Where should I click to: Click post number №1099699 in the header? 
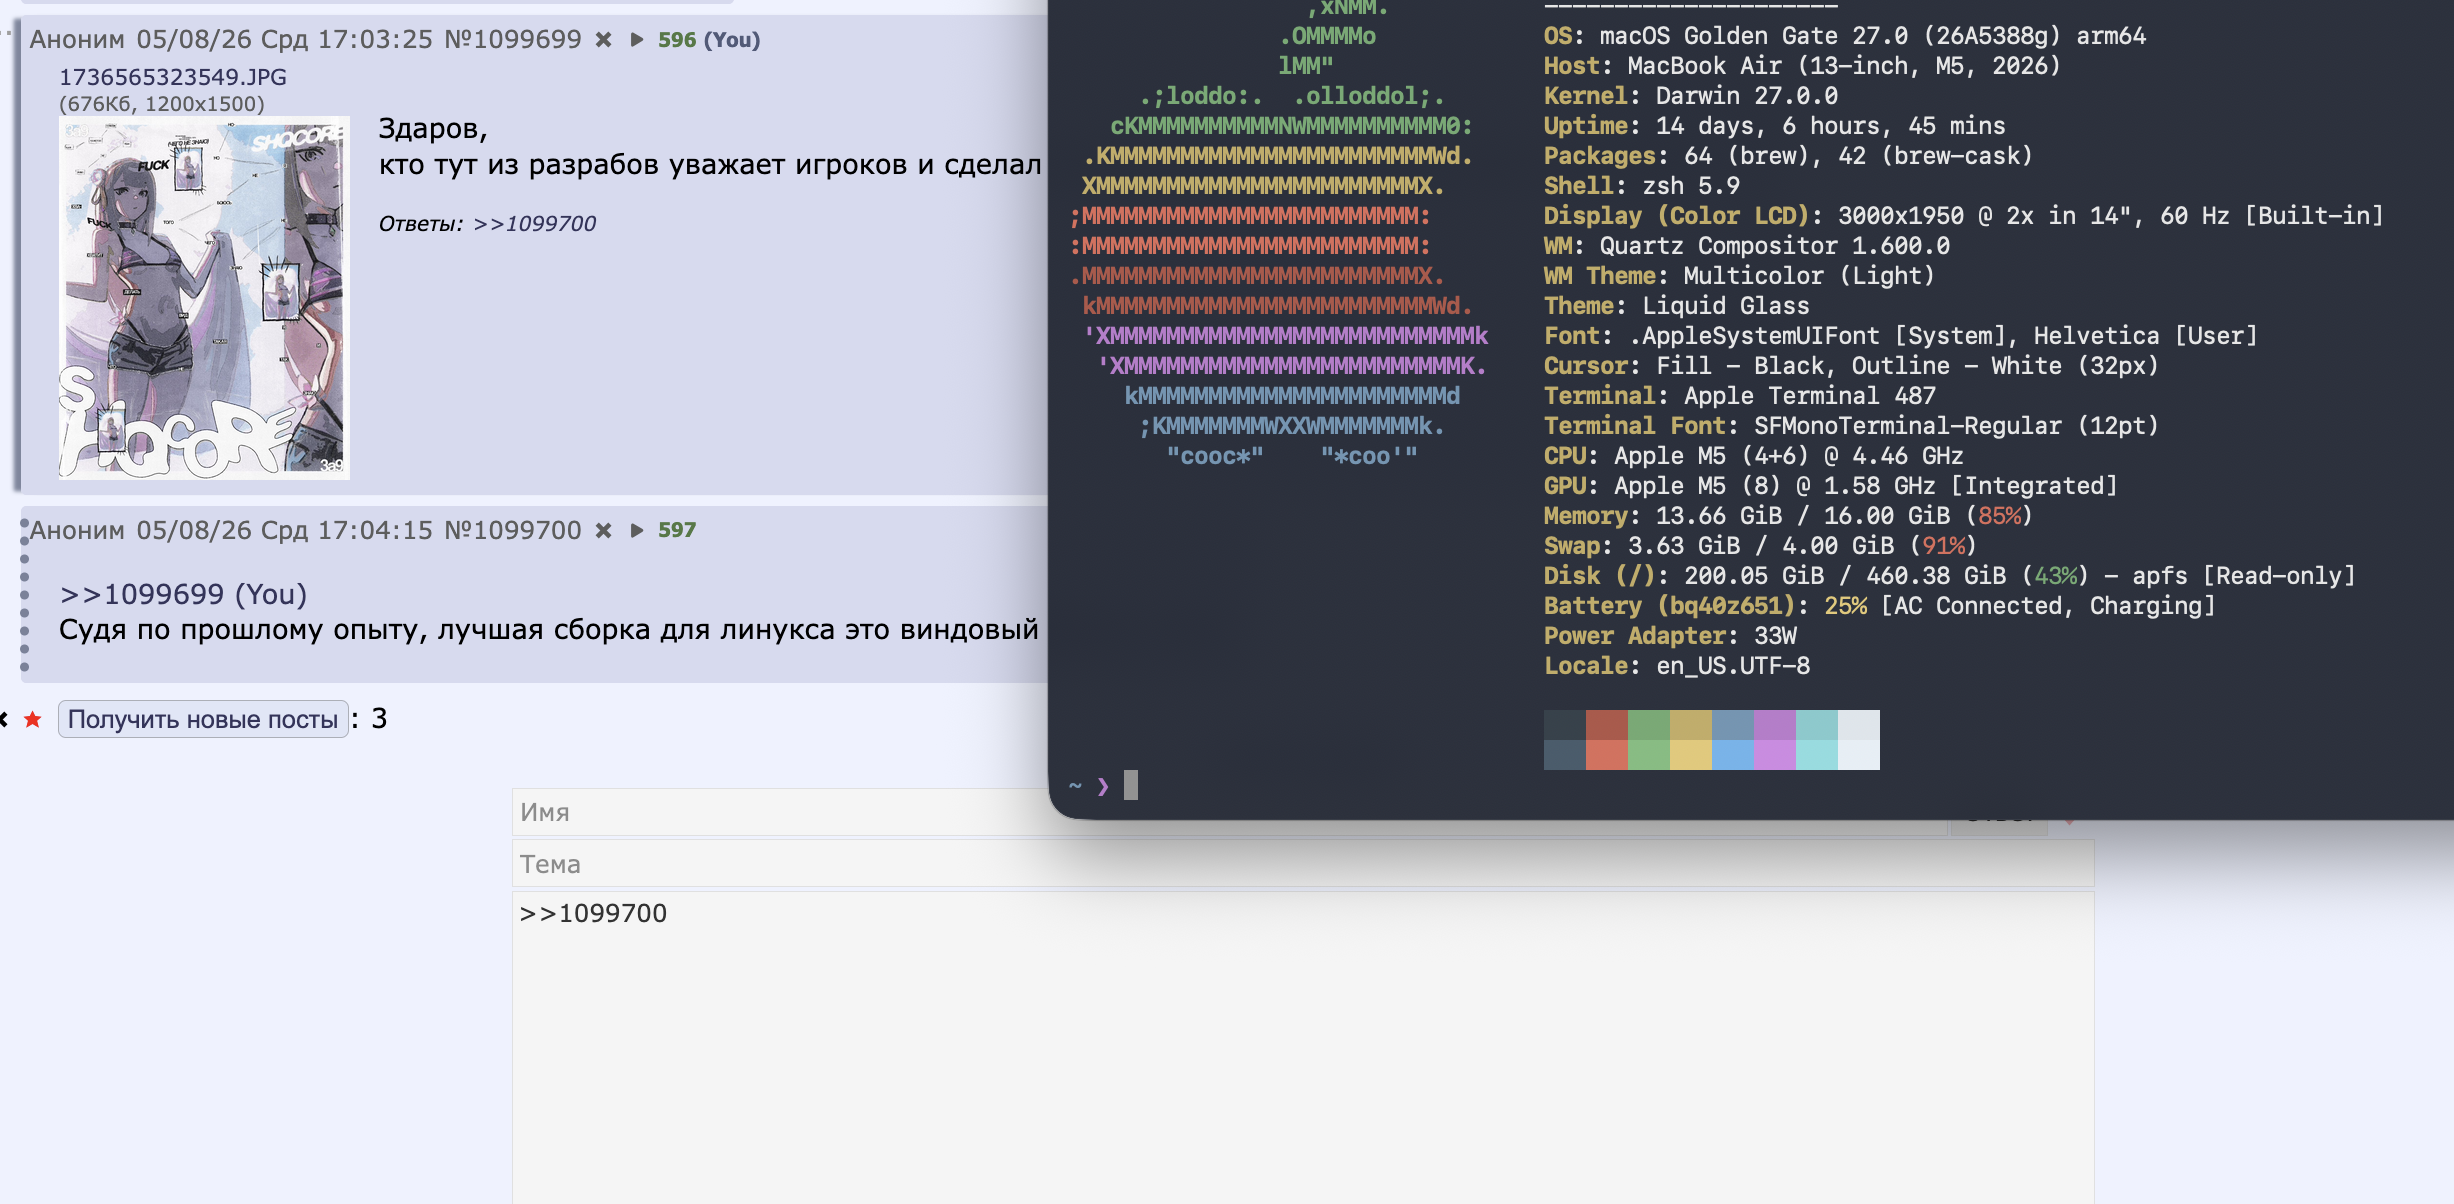(x=513, y=39)
